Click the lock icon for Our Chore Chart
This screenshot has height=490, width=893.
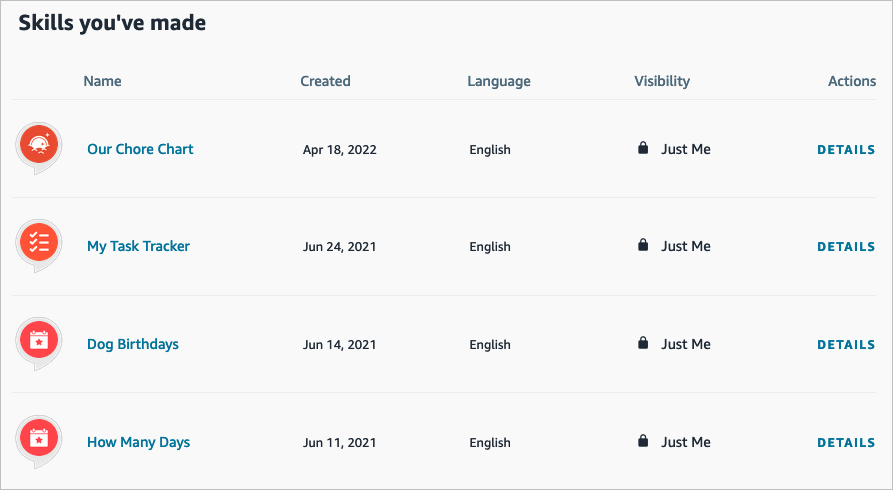[643, 148]
